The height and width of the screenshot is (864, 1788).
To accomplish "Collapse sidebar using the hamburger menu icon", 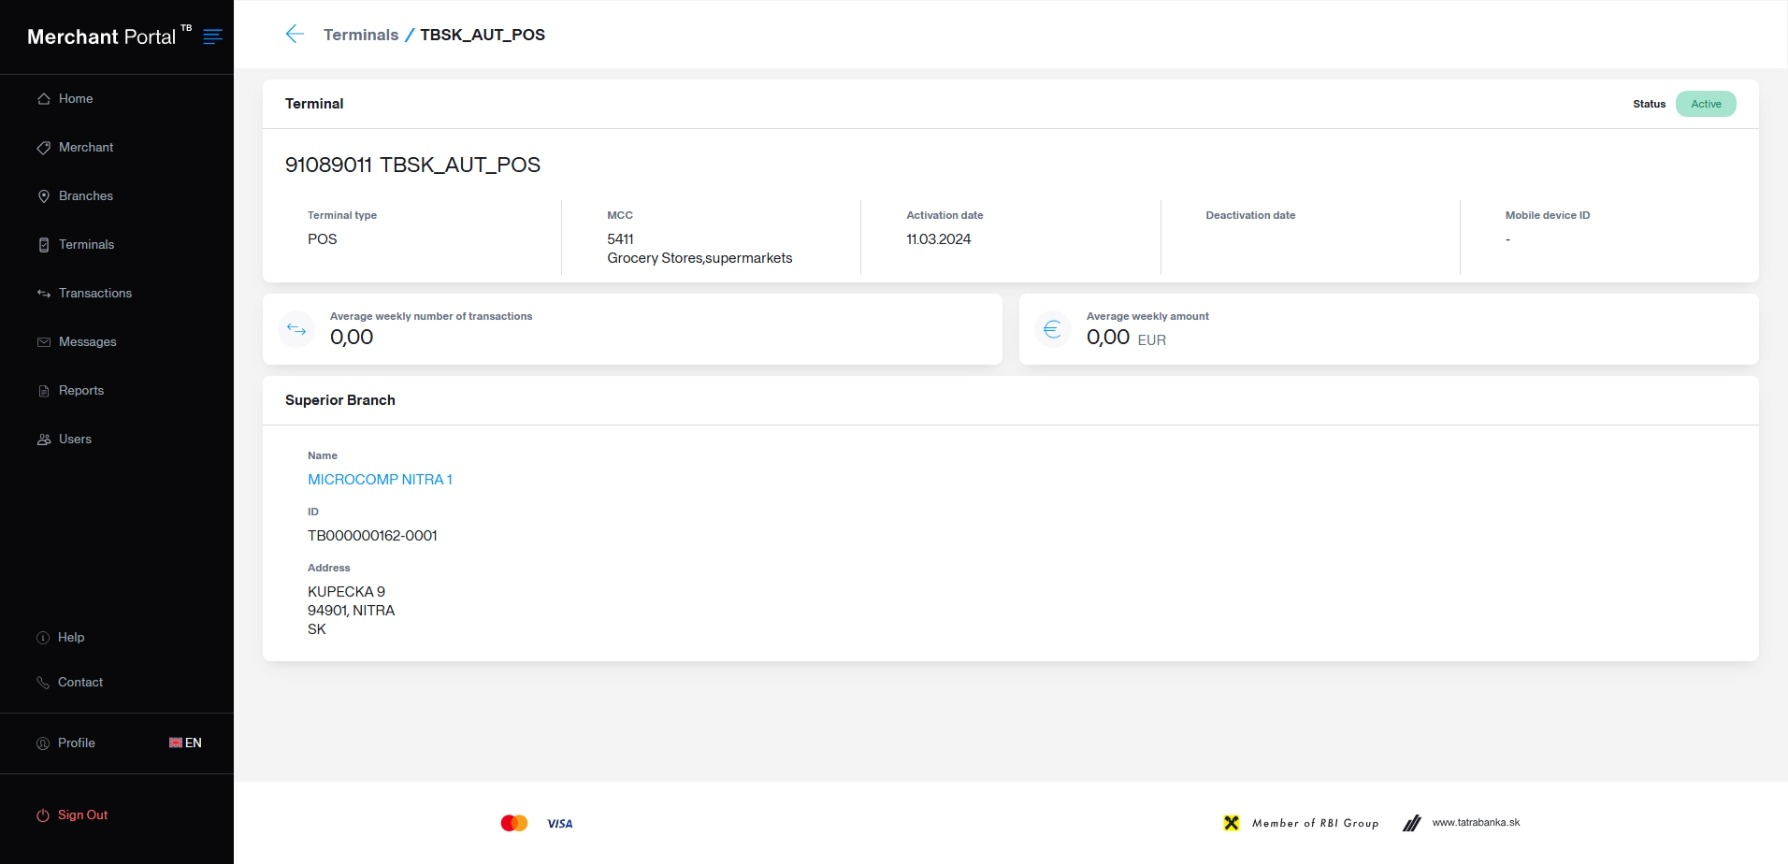I will 212,37.
